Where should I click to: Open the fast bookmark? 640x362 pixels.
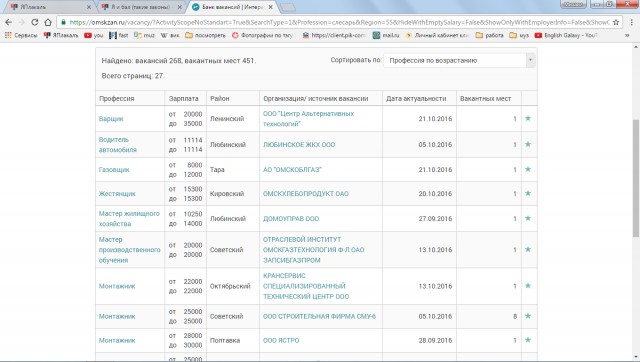(x=118, y=36)
